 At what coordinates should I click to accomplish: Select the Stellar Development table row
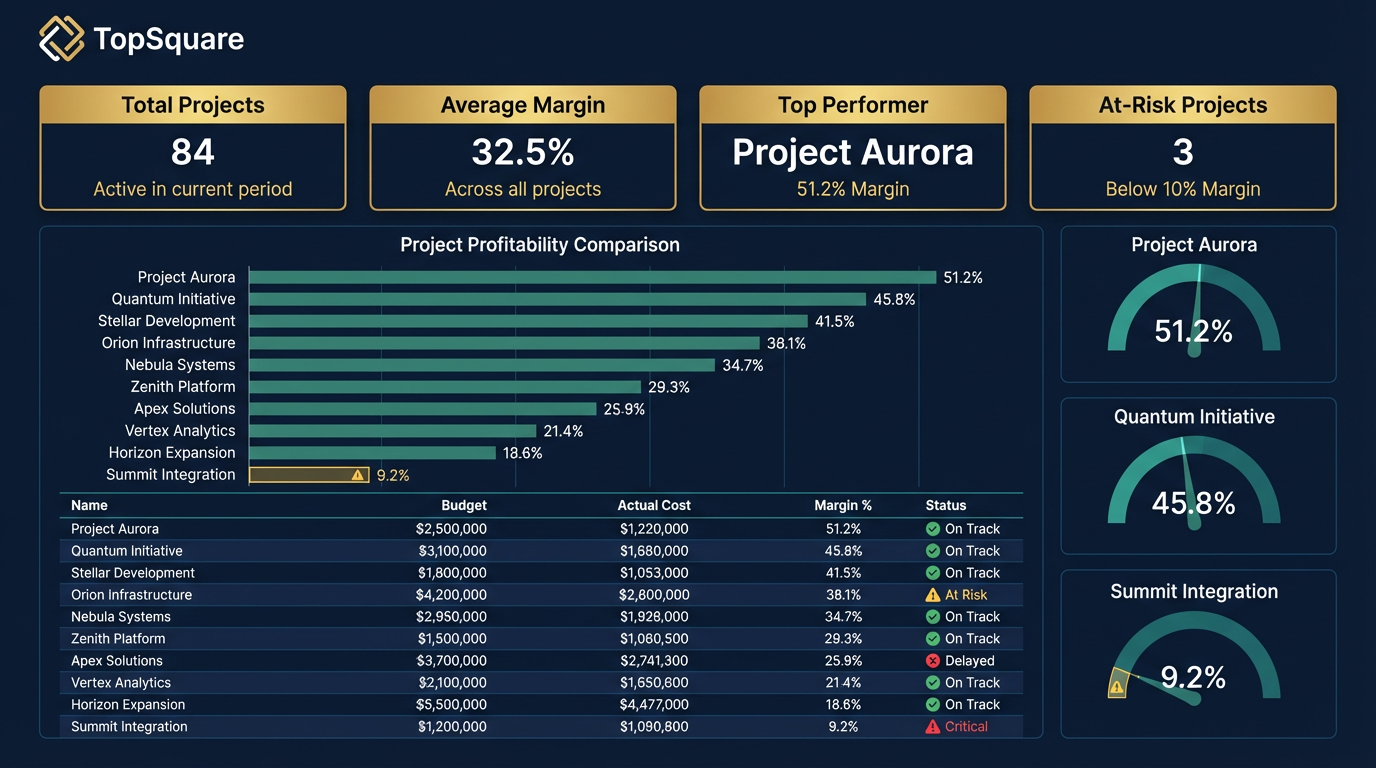(540, 572)
